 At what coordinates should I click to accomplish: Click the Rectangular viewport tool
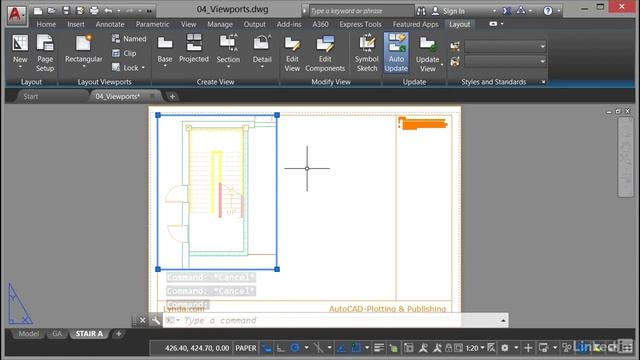[x=84, y=51]
